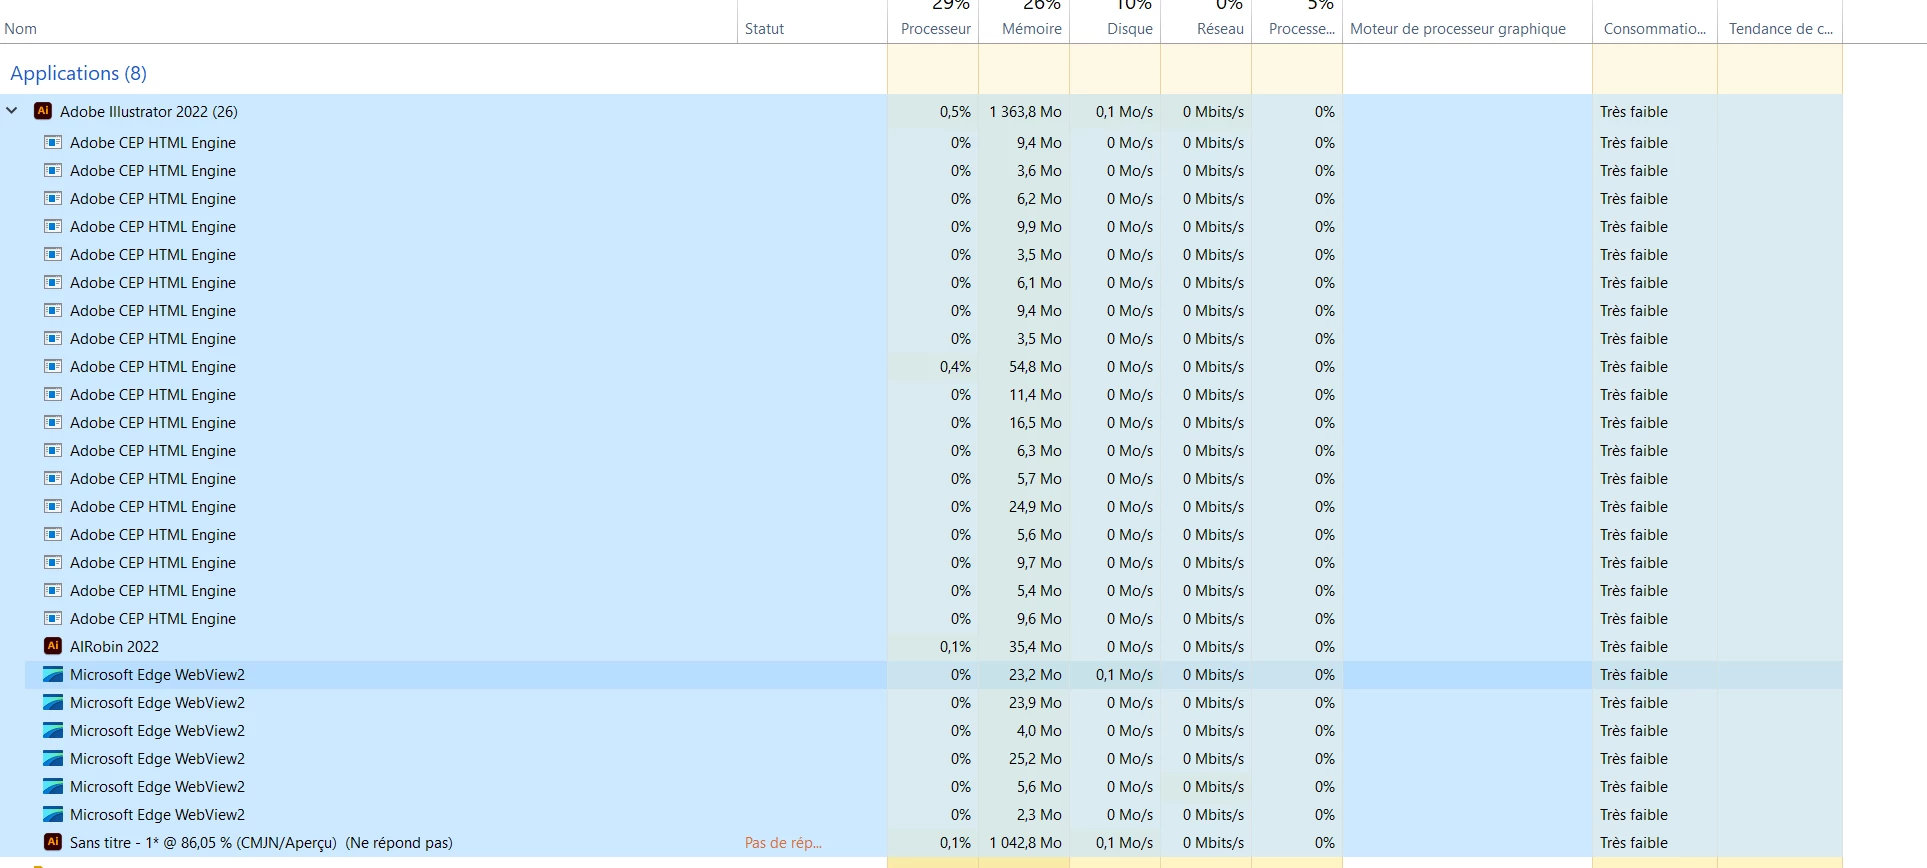The width and height of the screenshot is (1927, 868).
Task: Collapse the Adobe Illustrator 2022 process group
Action: 12,111
